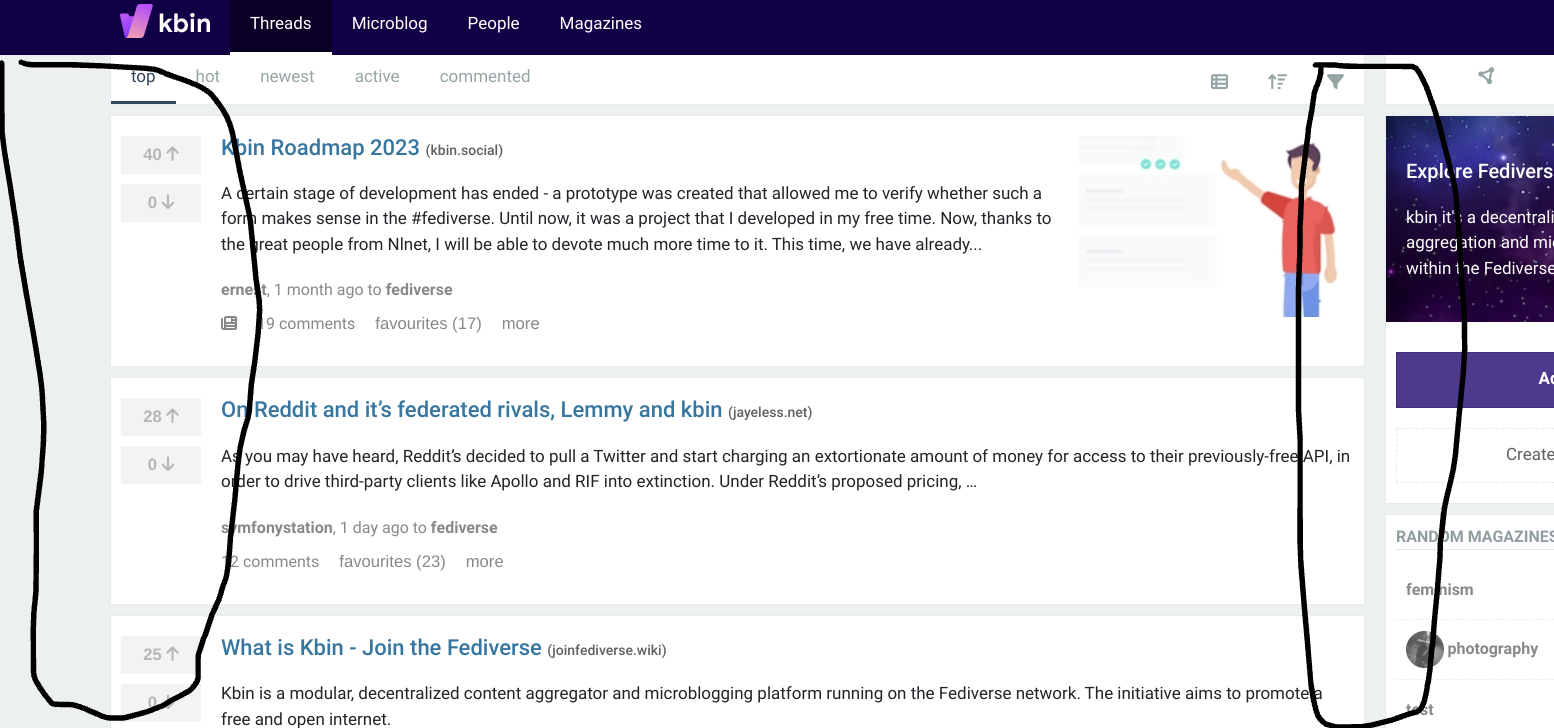Click the downvote arrow on the Reddit thread
Viewport: 1554px width, 728px height.
(x=160, y=464)
